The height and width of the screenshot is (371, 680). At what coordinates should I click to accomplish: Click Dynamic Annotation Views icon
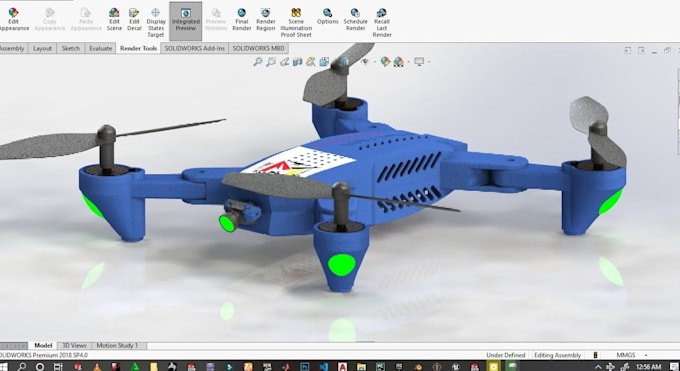[311, 62]
